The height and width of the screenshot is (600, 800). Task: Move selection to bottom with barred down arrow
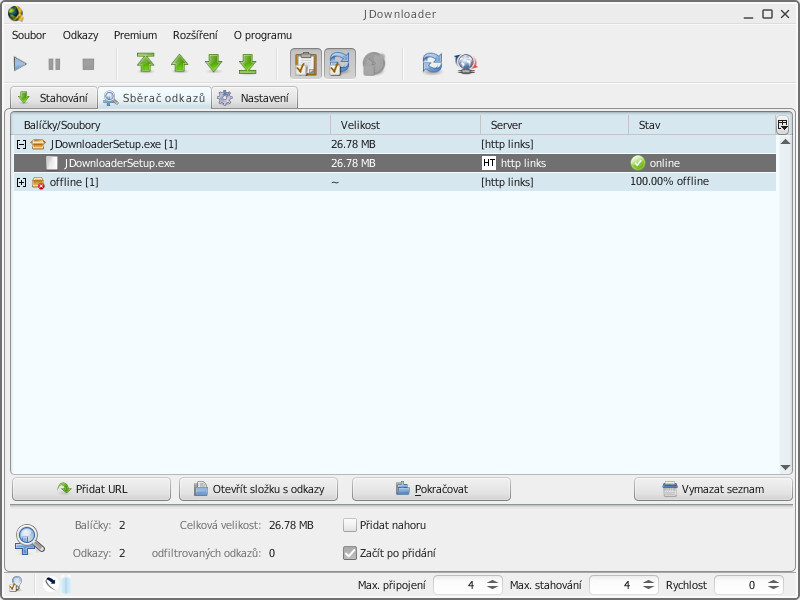[x=248, y=63]
